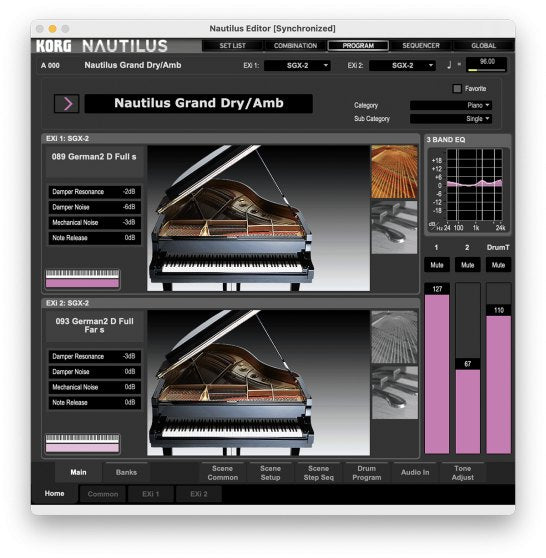Click the oscillator 2 volume slider at 67

tap(467, 368)
